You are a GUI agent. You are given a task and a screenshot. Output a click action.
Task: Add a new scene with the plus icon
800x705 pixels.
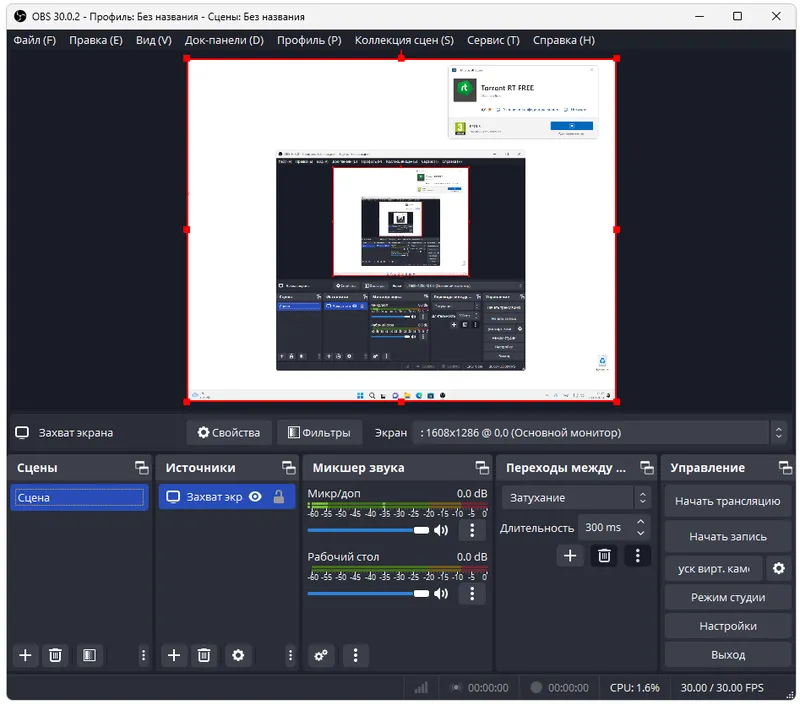pyautogui.click(x=25, y=655)
